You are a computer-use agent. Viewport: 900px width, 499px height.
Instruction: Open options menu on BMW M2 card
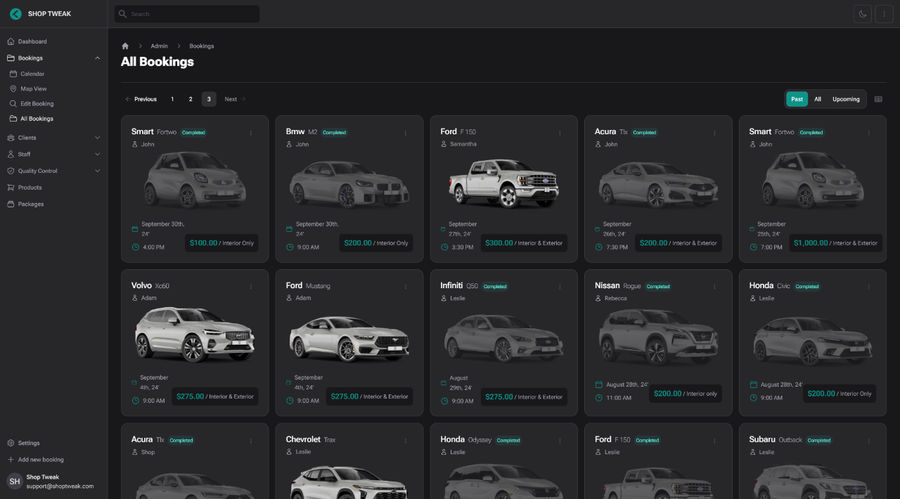(405, 132)
